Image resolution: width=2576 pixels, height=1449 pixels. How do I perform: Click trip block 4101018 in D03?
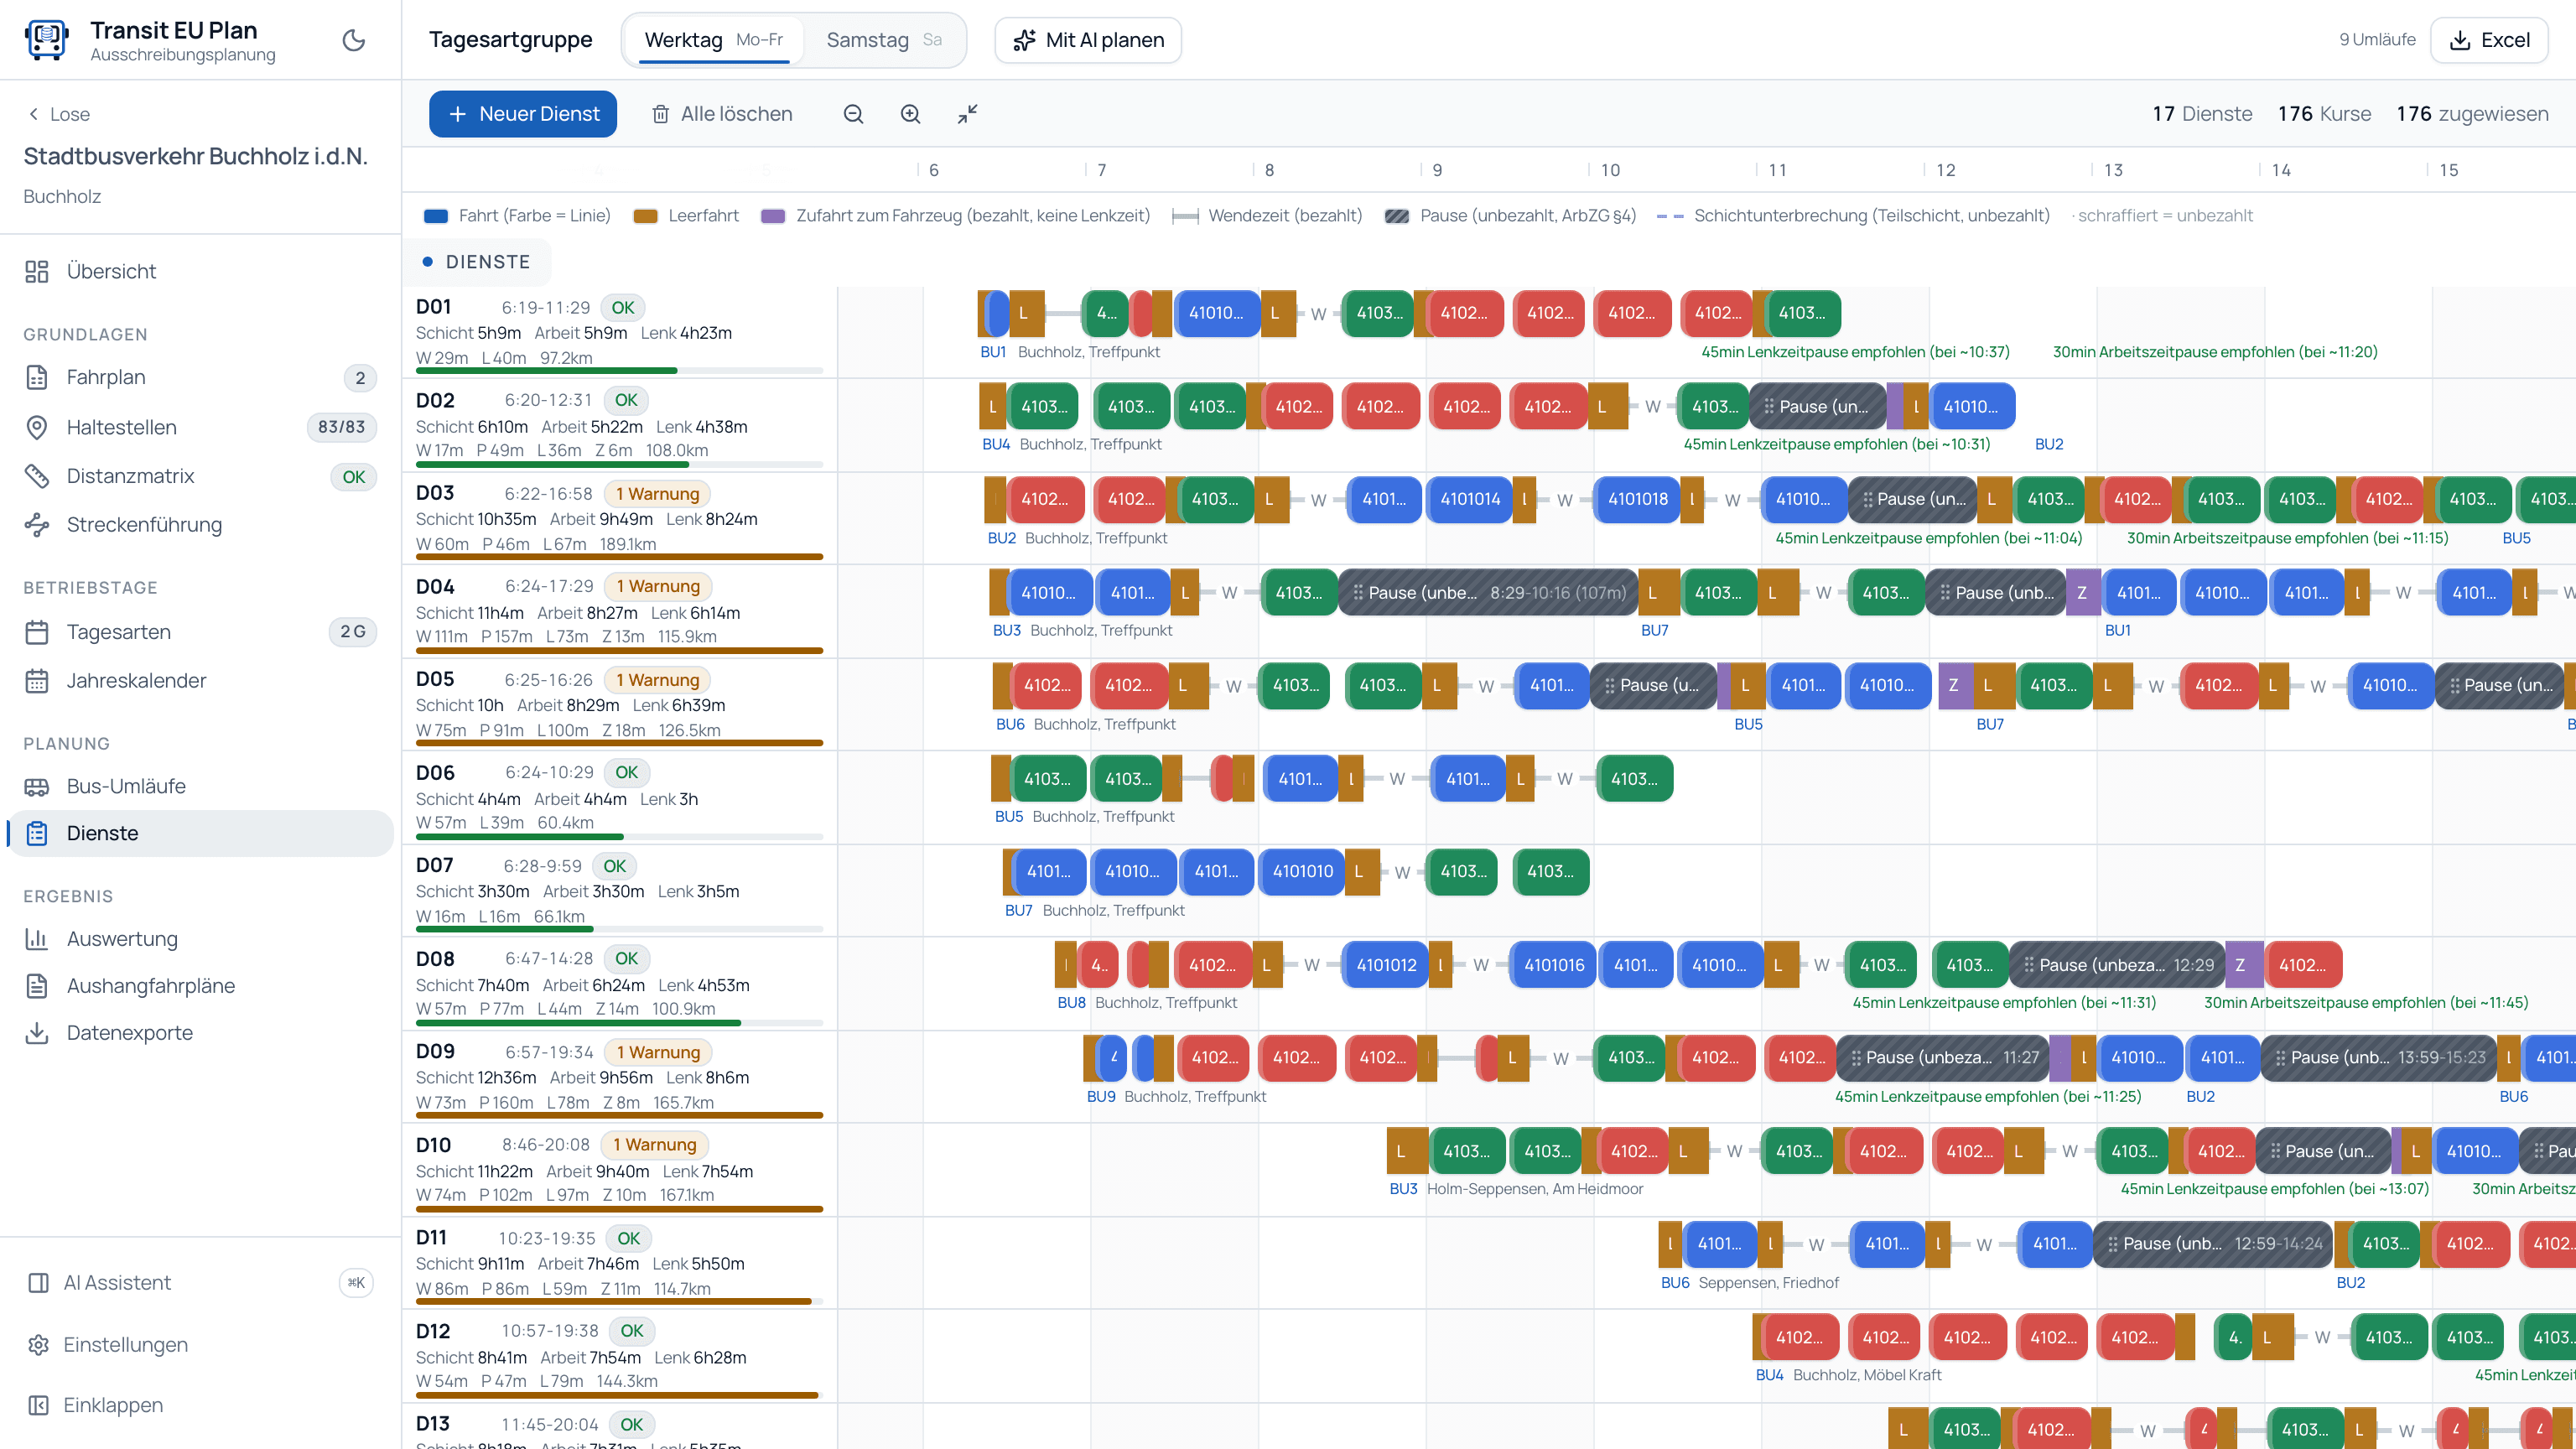click(1638, 499)
